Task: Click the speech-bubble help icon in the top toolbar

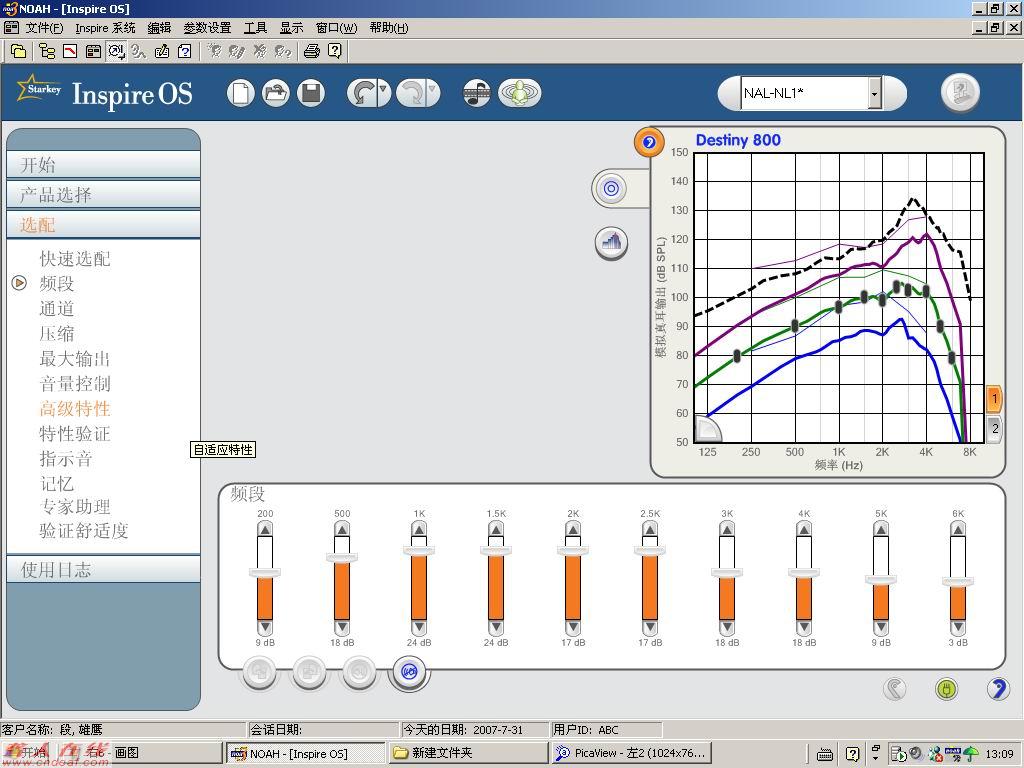Action: pyautogui.click(x=334, y=51)
